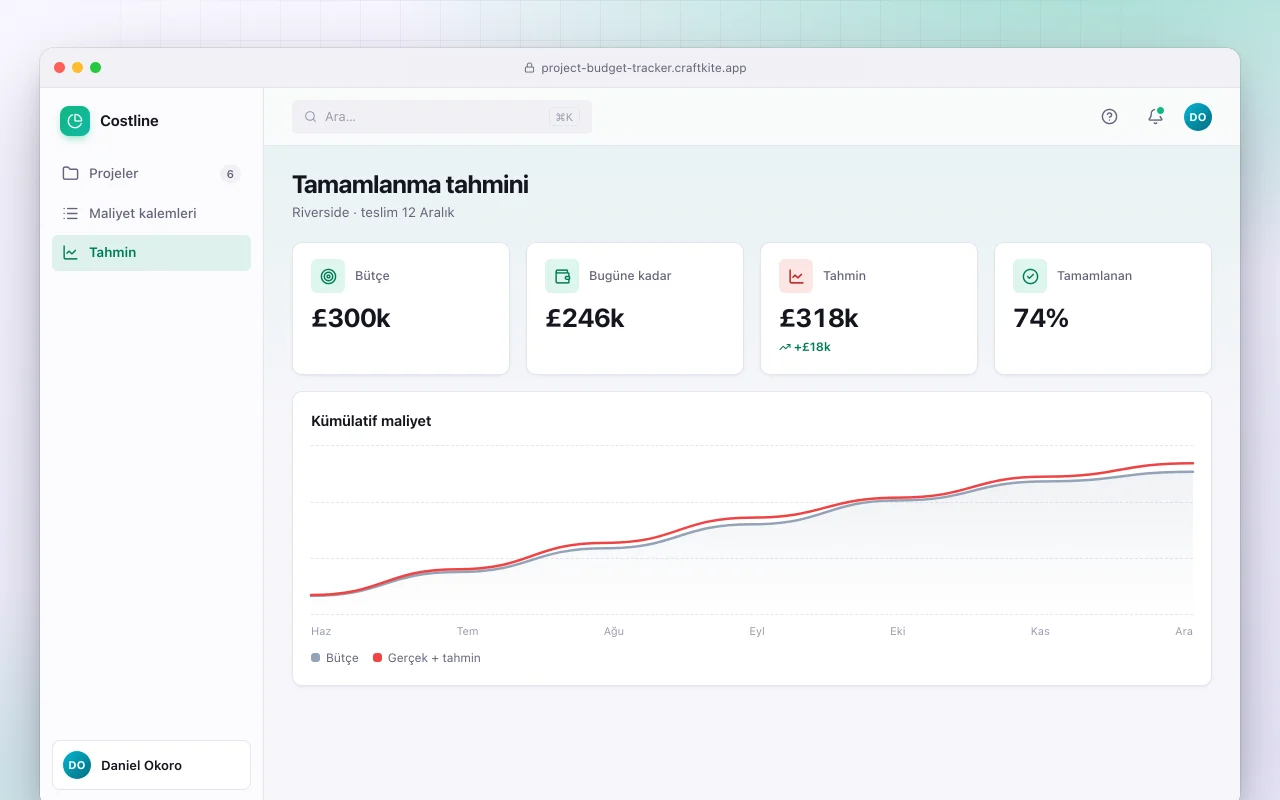Click the Eyl axis label
The image size is (1280, 800).
(757, 631)
